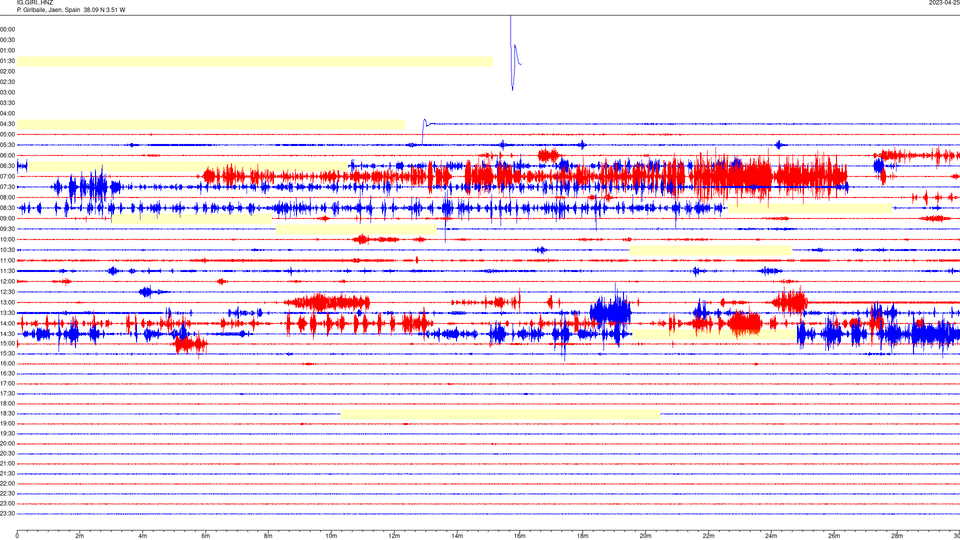Click the 14:00 time row label

tap(8, 323)
